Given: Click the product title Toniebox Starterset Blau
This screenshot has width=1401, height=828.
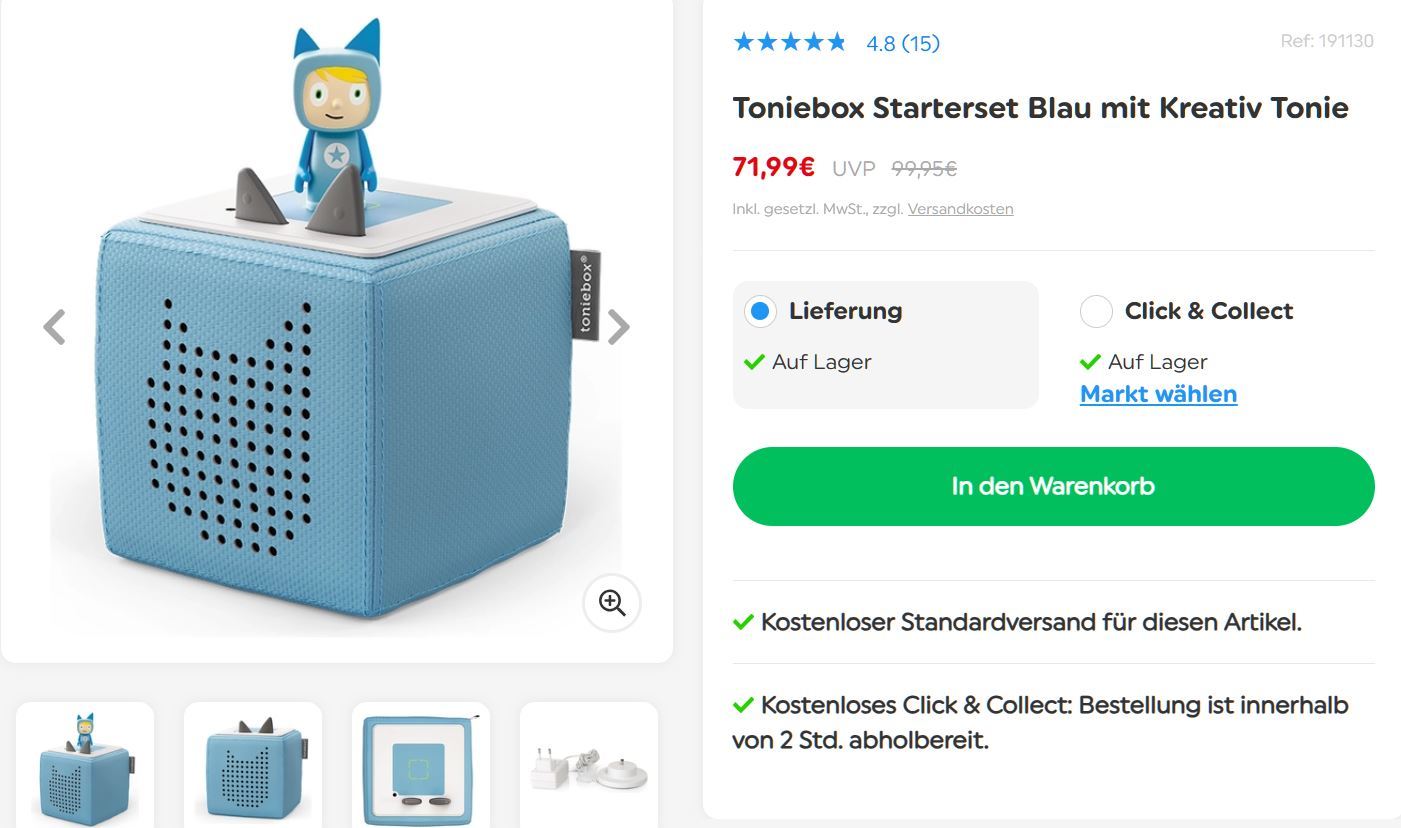Looking at the screenshot, I should point(1040,107).
